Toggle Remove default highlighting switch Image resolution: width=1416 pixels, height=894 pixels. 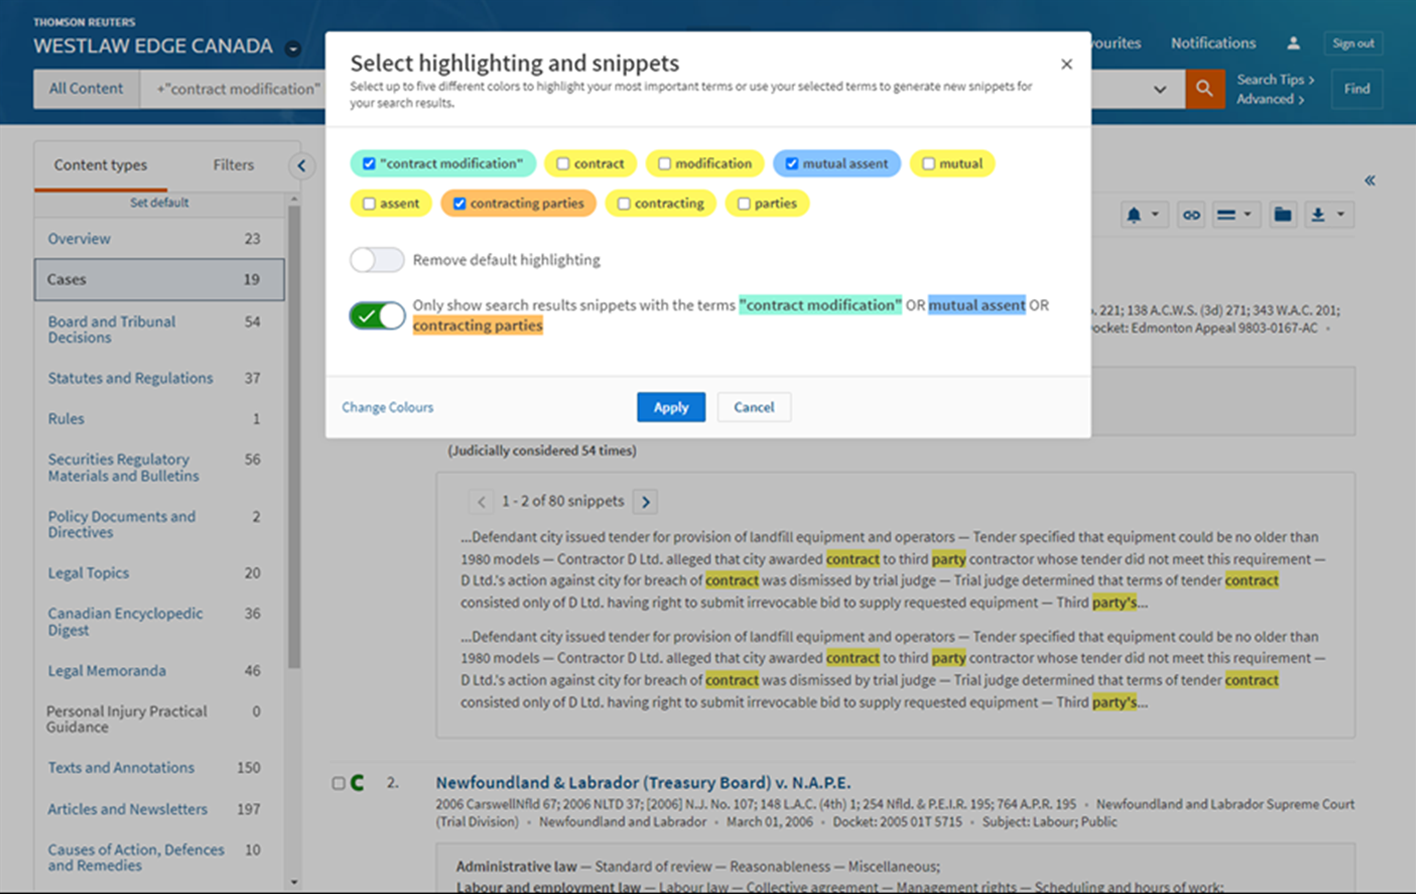point(377,260)
